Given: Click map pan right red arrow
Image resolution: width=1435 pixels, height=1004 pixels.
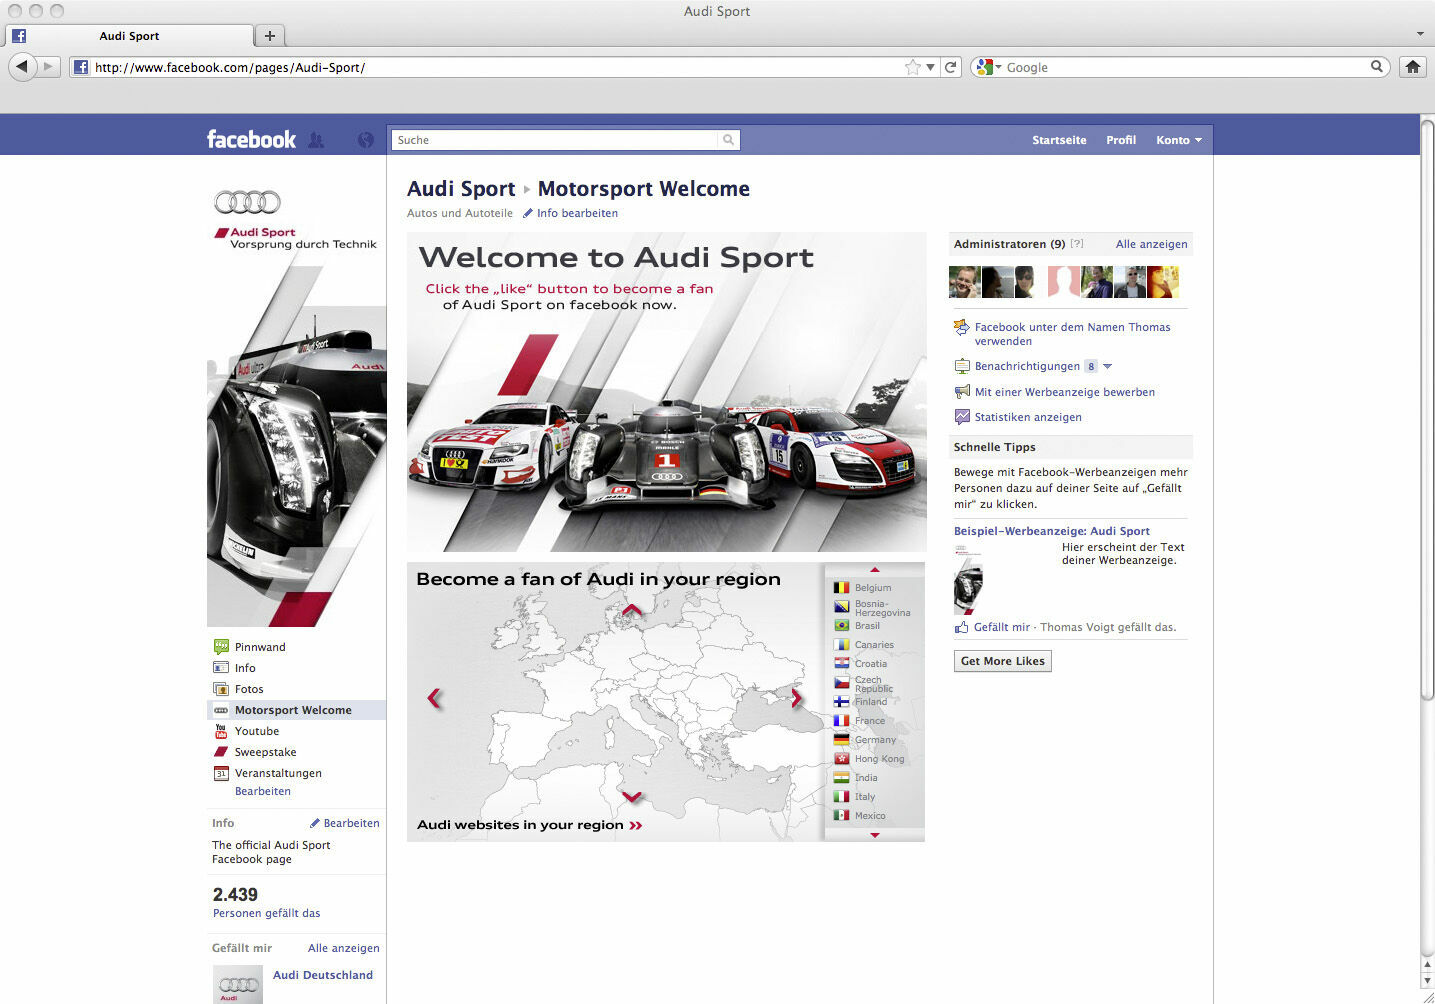Looking at the screenshot, I should pyautogui.click(x=797, y=698).
